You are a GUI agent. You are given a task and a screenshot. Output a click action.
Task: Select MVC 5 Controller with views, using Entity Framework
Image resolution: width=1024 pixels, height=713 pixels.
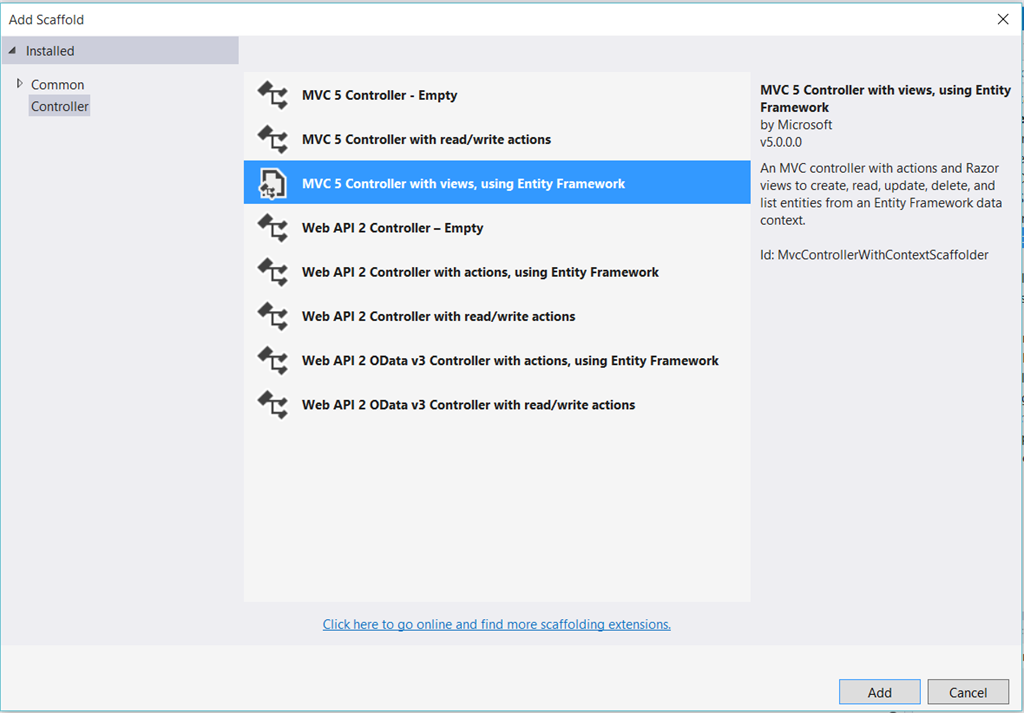pyautogui.click(x=497, y=182)
